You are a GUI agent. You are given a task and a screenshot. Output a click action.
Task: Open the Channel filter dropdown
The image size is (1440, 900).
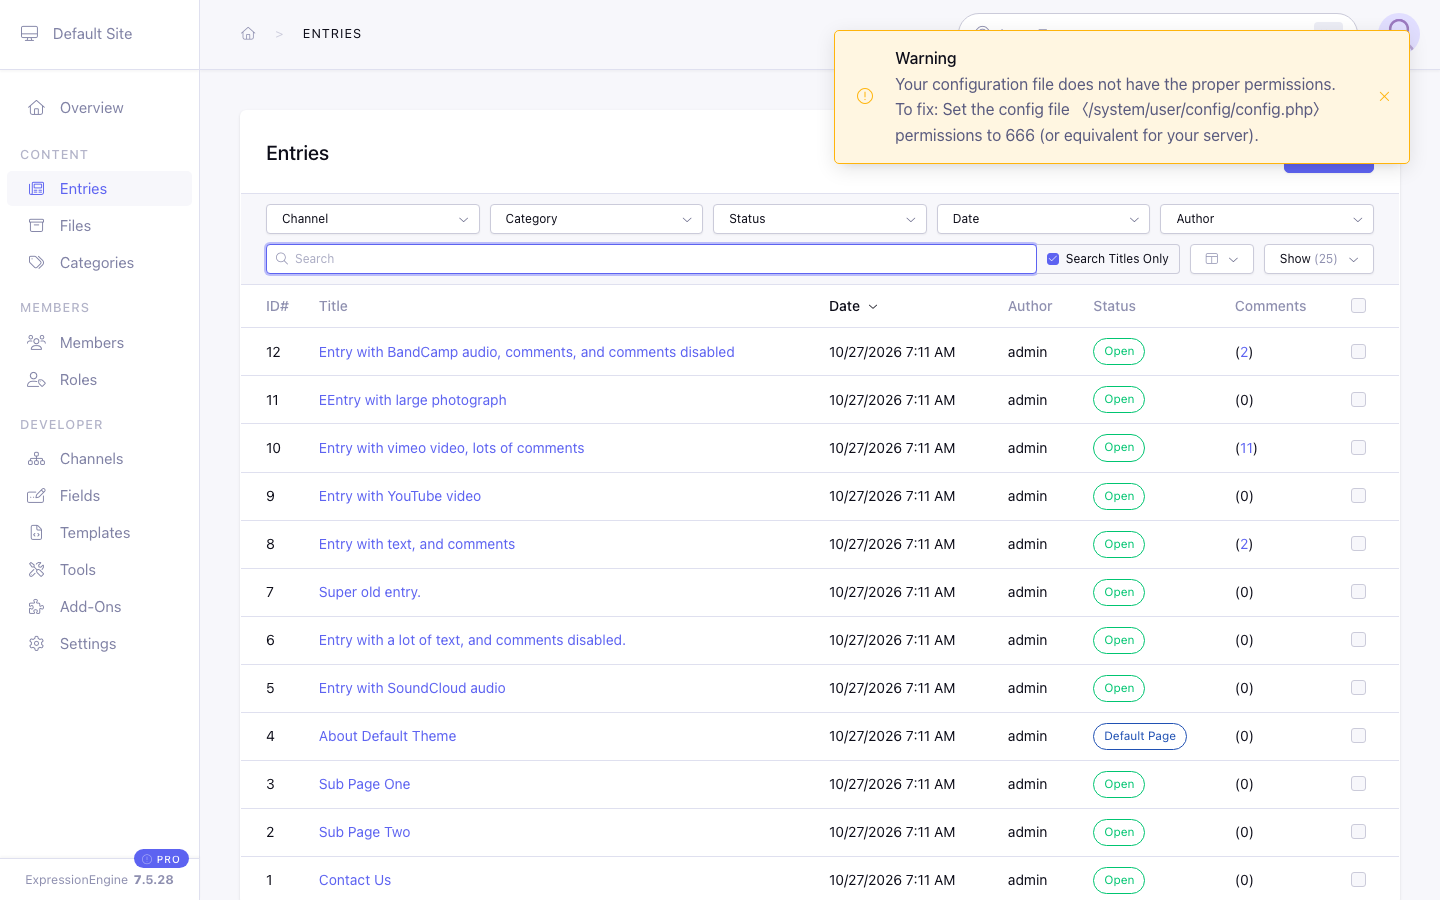pos(373,219)
